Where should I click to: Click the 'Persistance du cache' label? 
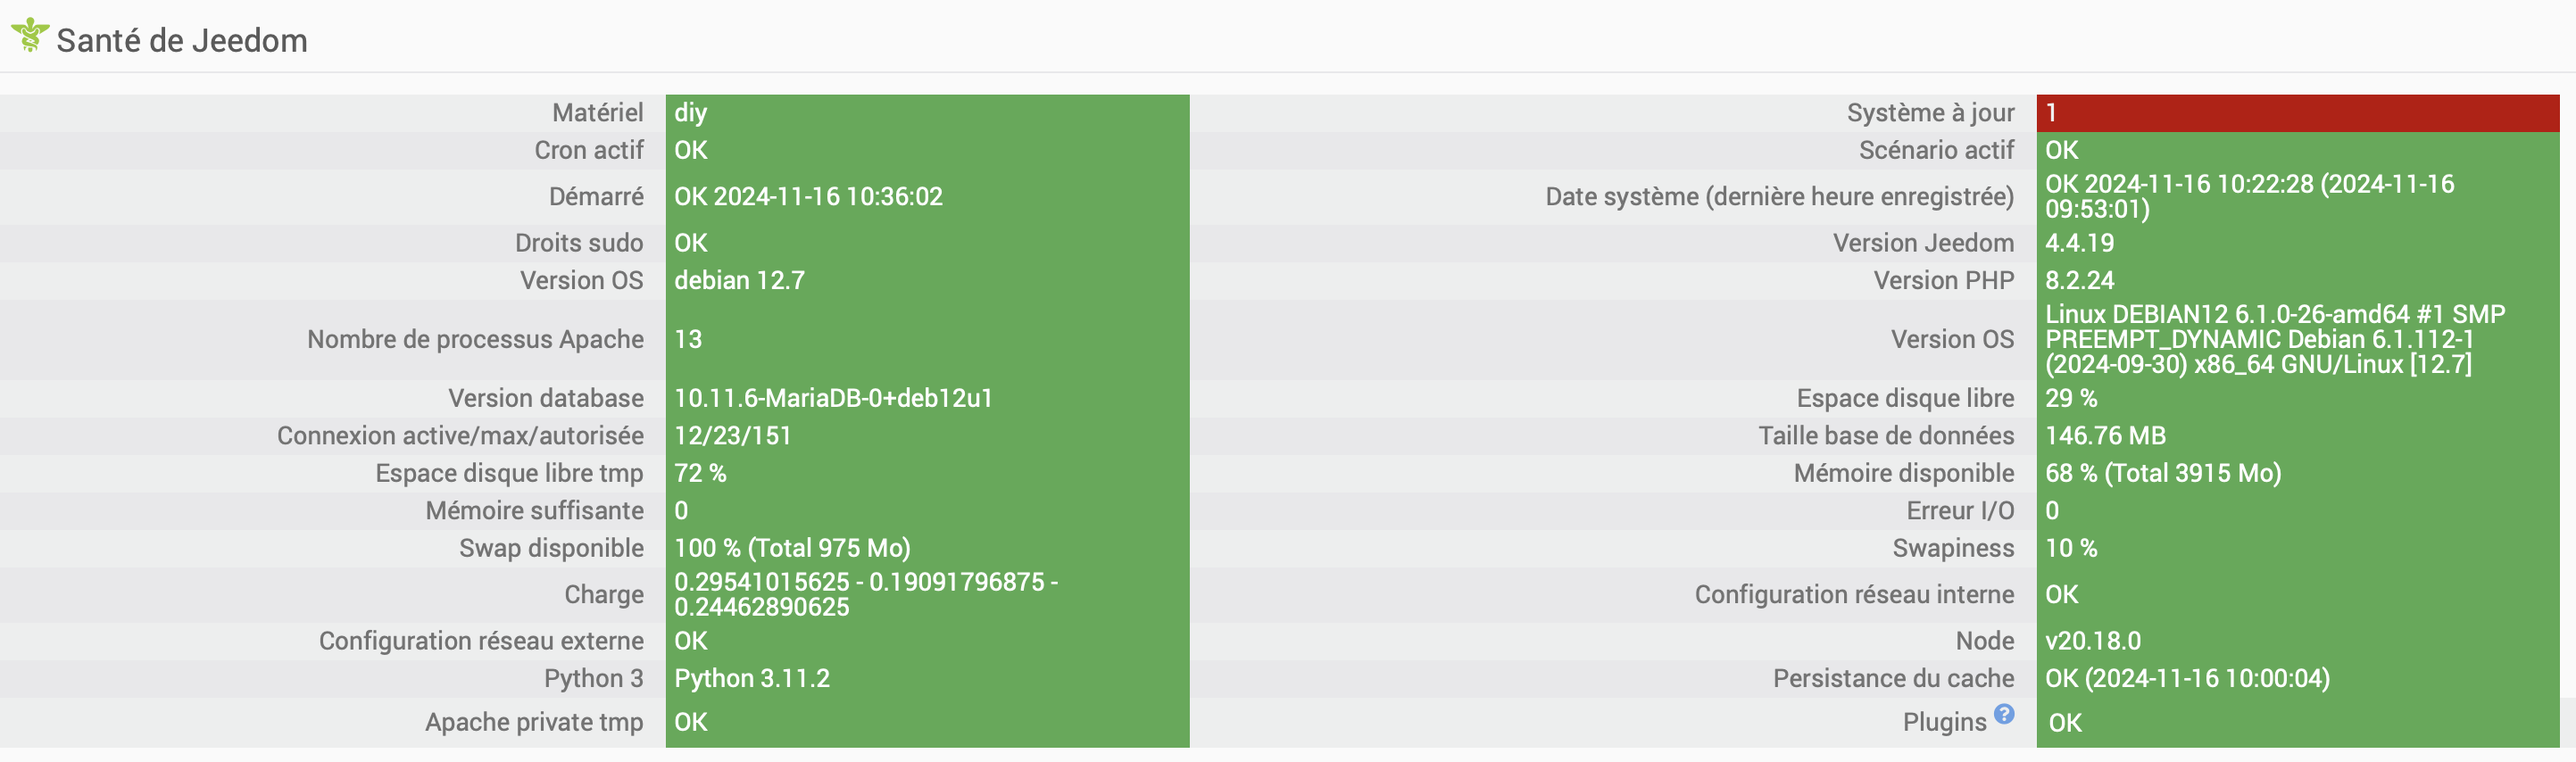coord(1893,678)
